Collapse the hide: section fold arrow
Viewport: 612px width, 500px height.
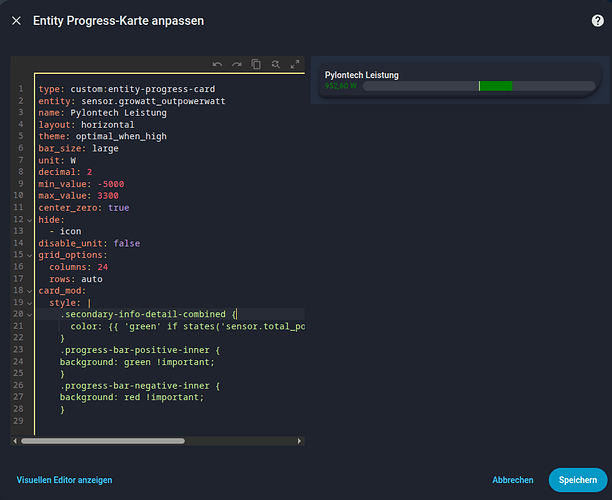[30, 219]
